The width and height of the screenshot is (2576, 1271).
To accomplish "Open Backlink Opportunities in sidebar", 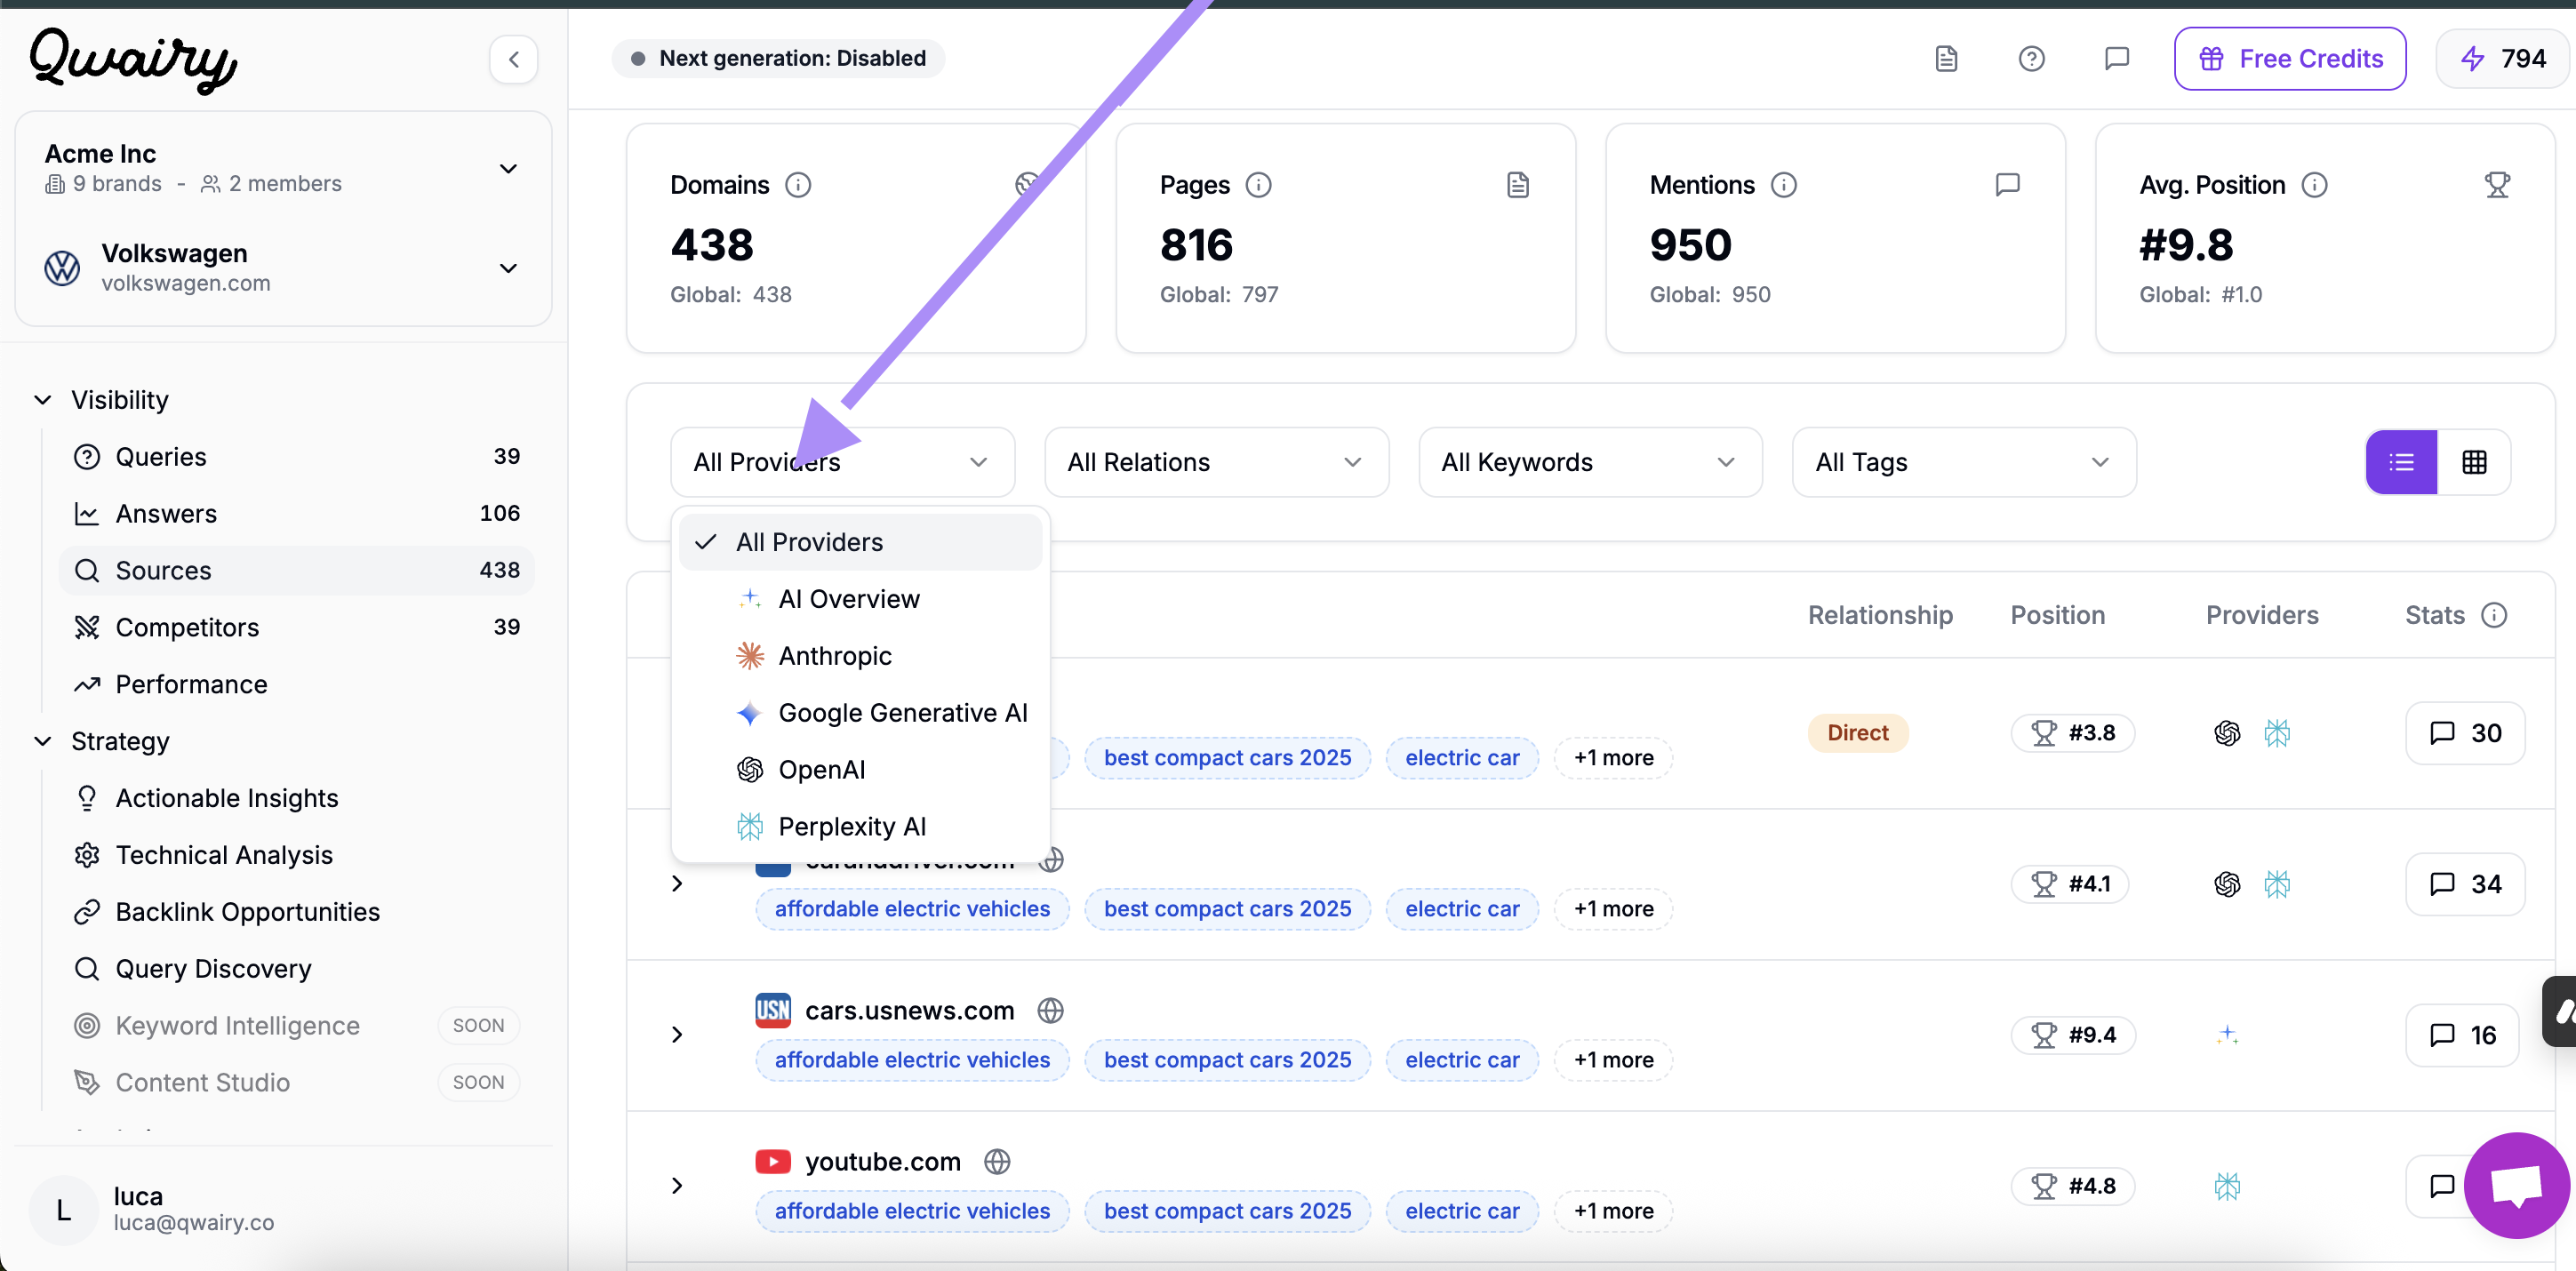I will (296, 913).
